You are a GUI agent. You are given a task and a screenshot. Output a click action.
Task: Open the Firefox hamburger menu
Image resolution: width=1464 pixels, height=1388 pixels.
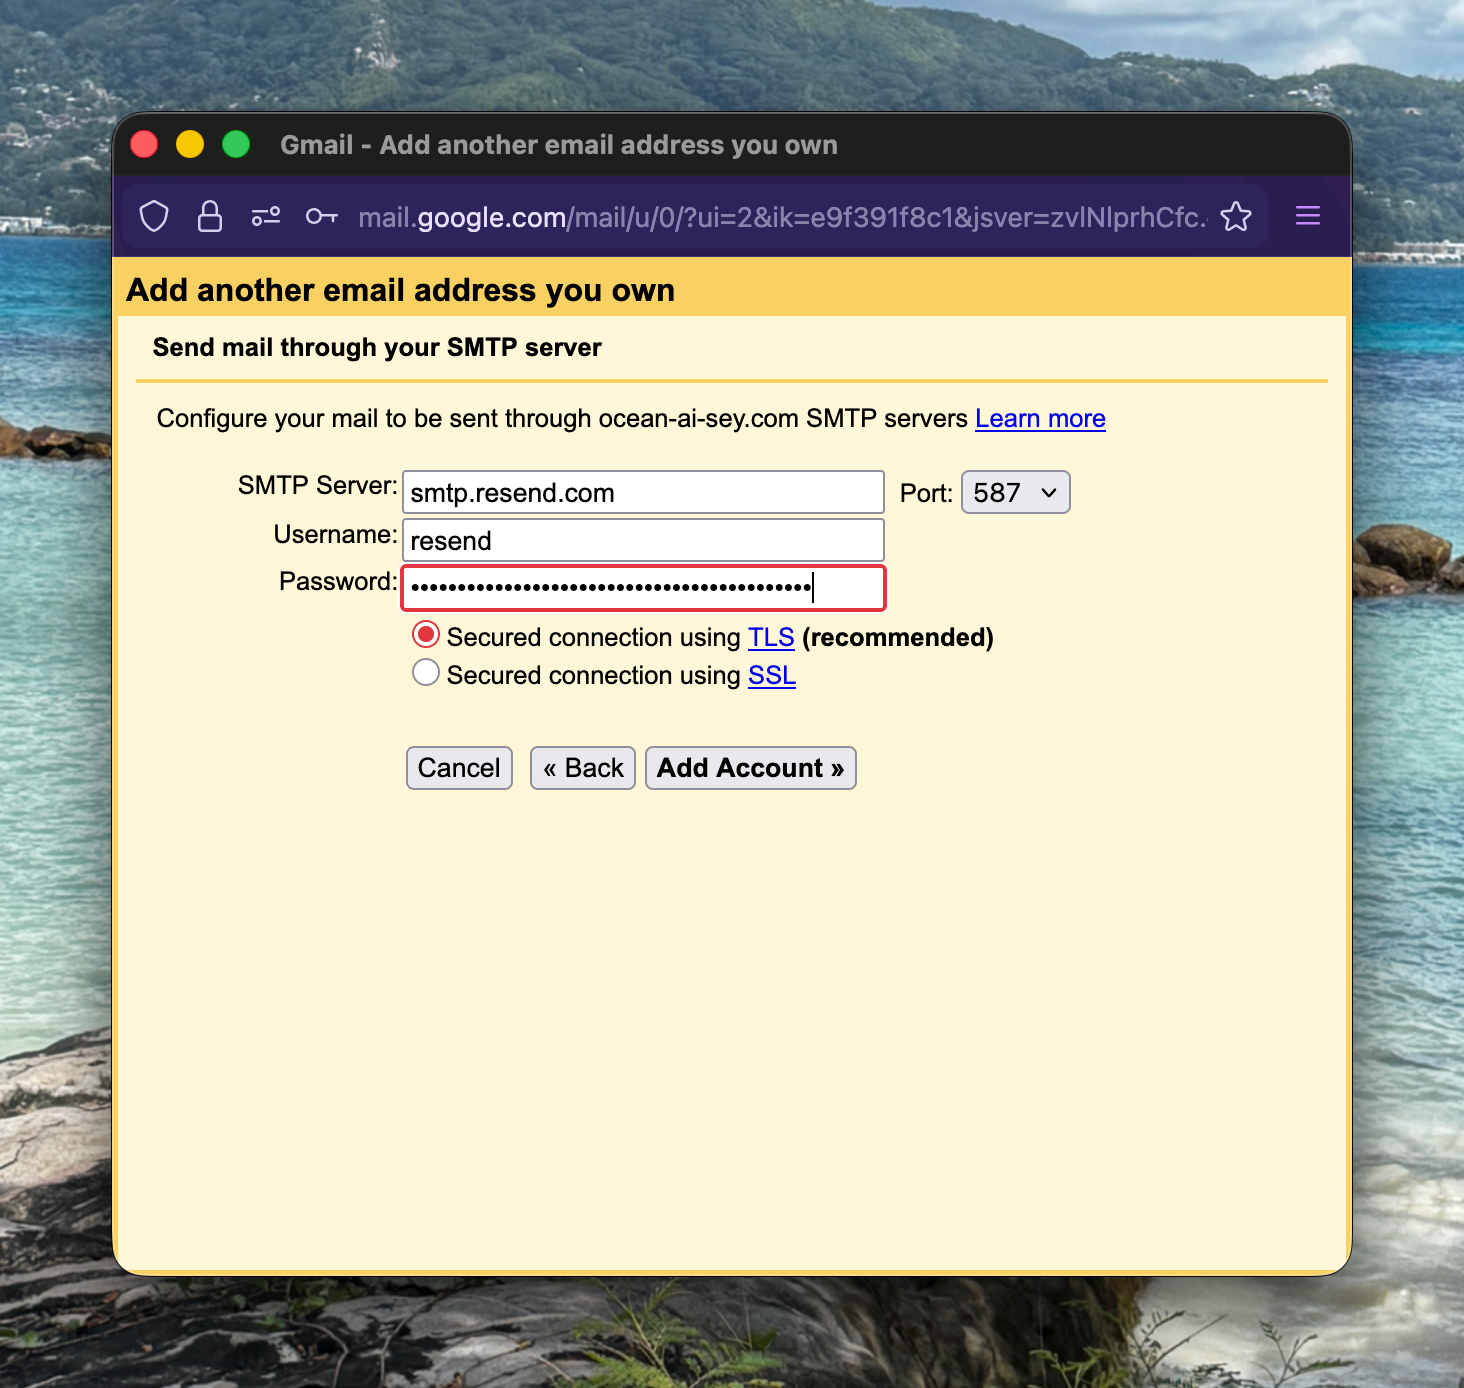1307,216
